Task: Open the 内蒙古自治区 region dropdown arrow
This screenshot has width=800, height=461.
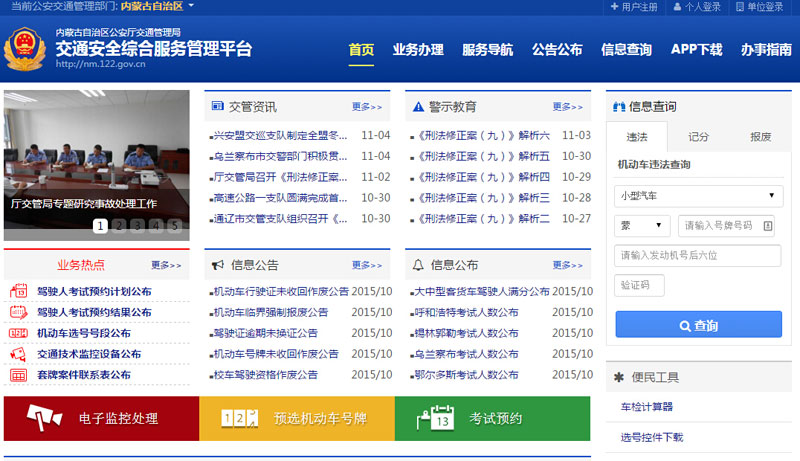Action: pos(191,6)
